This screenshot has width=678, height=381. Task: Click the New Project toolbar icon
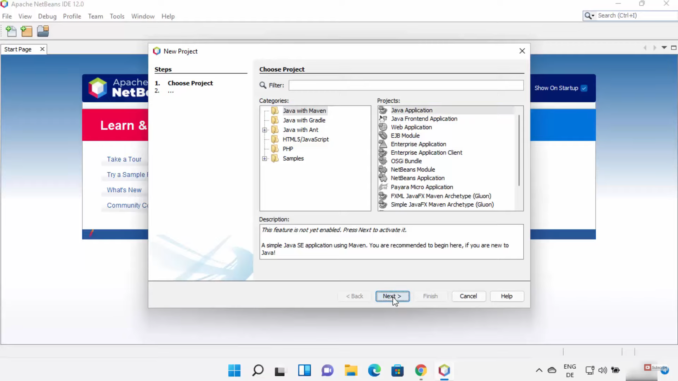[27, 31]
